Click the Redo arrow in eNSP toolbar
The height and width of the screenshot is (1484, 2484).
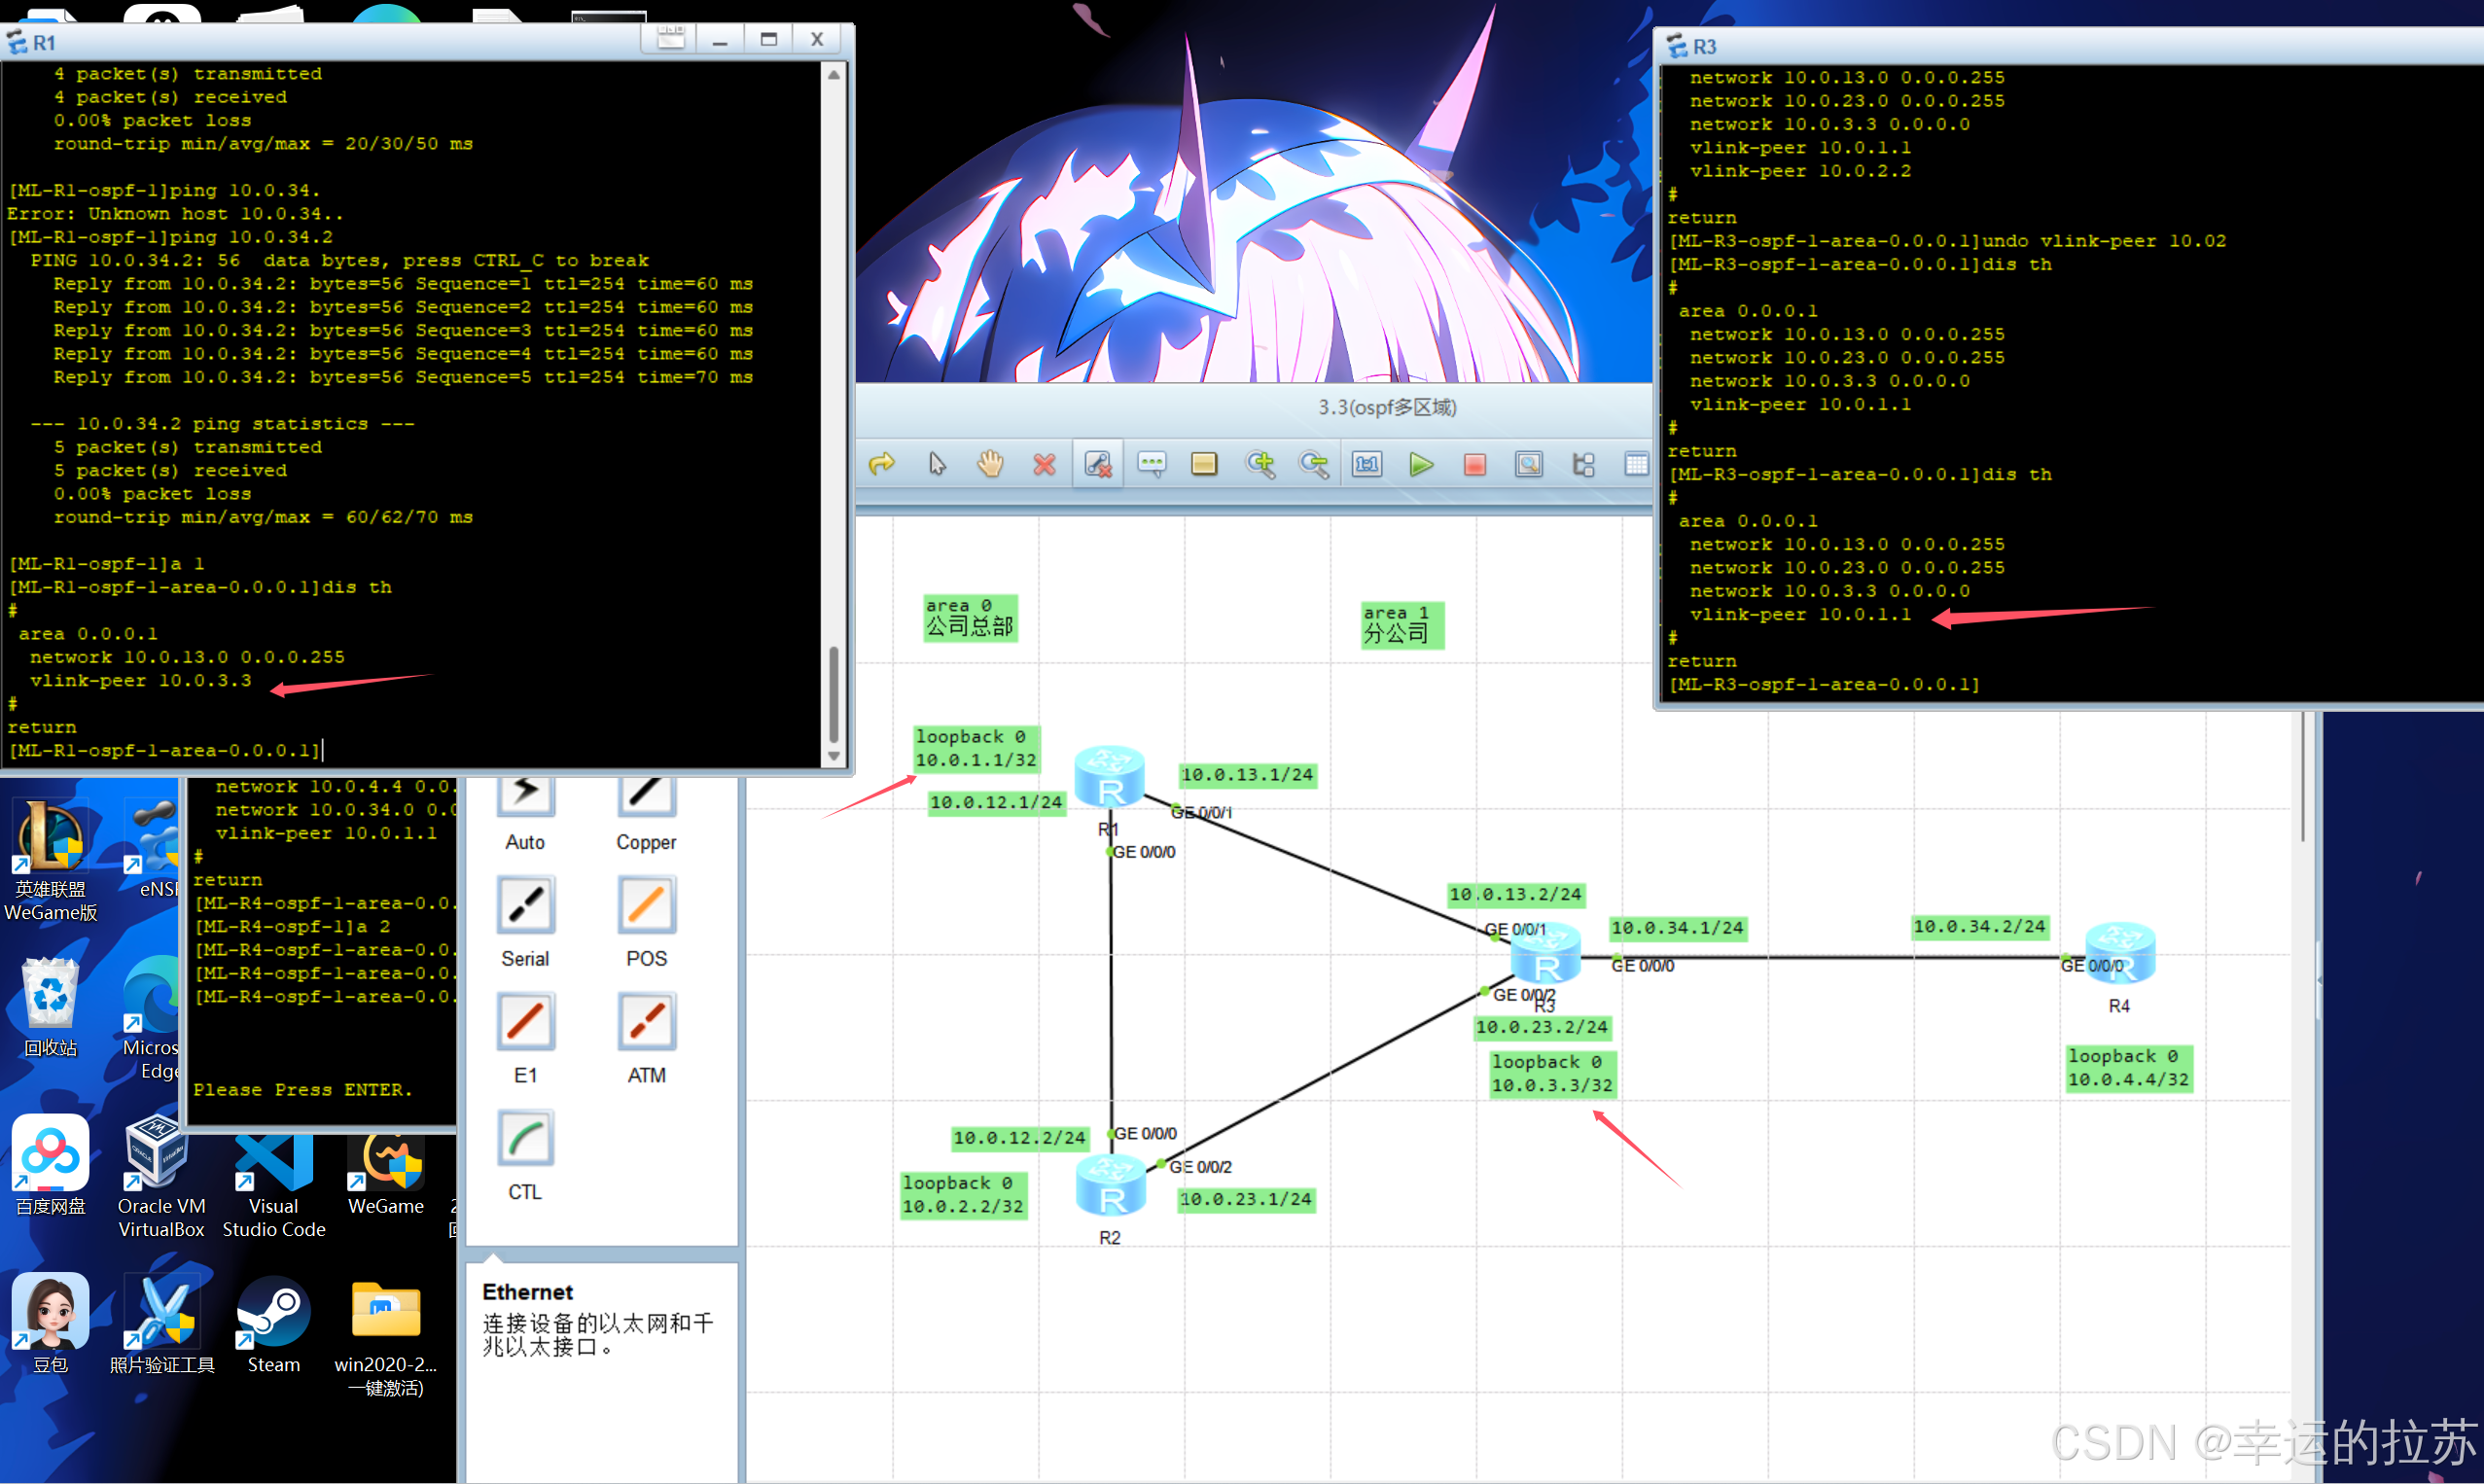pyautogui.click(x=881, y=464)
